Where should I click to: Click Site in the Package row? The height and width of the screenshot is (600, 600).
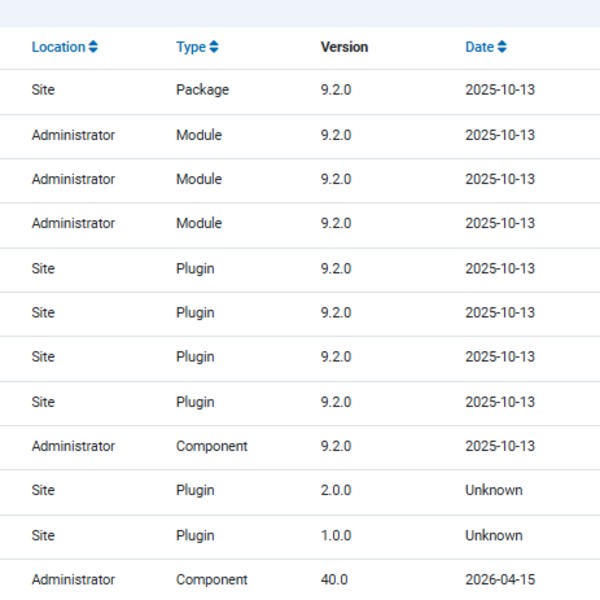[43, 90]
